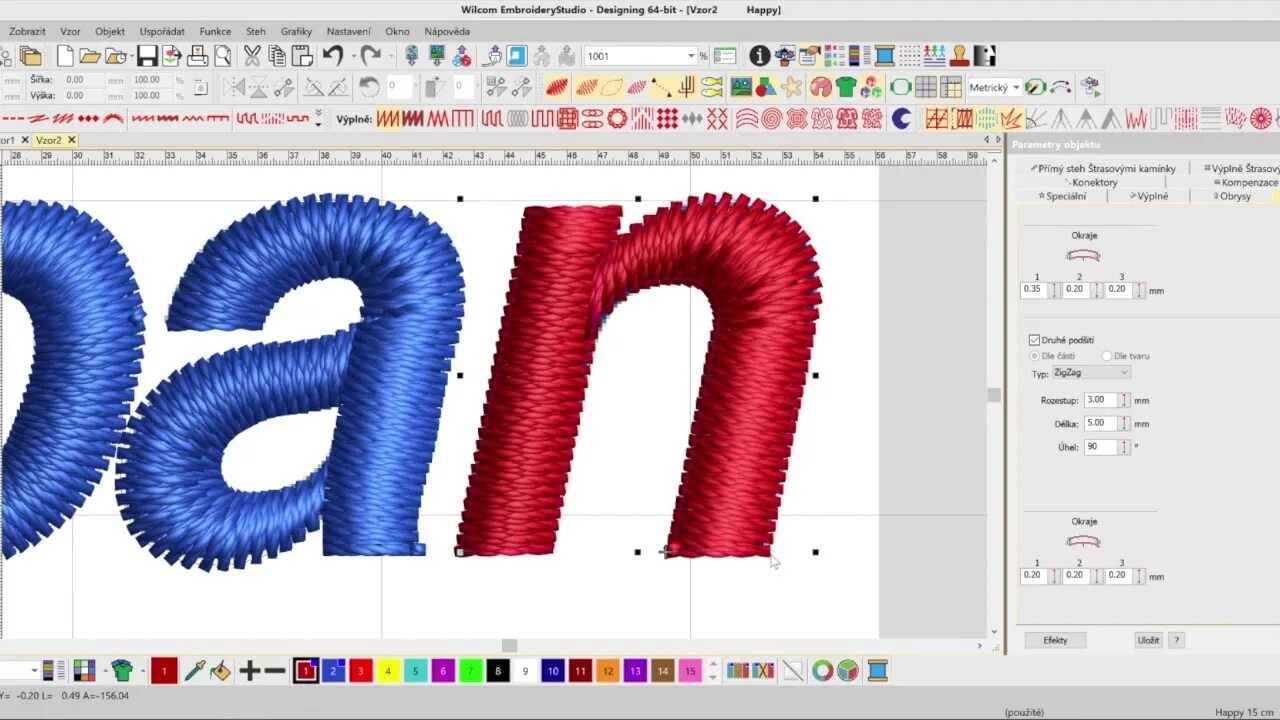Open the Zobrazit menu
Image resolution: width=1280 pixels, height=720 pixels.
(27, 32)
